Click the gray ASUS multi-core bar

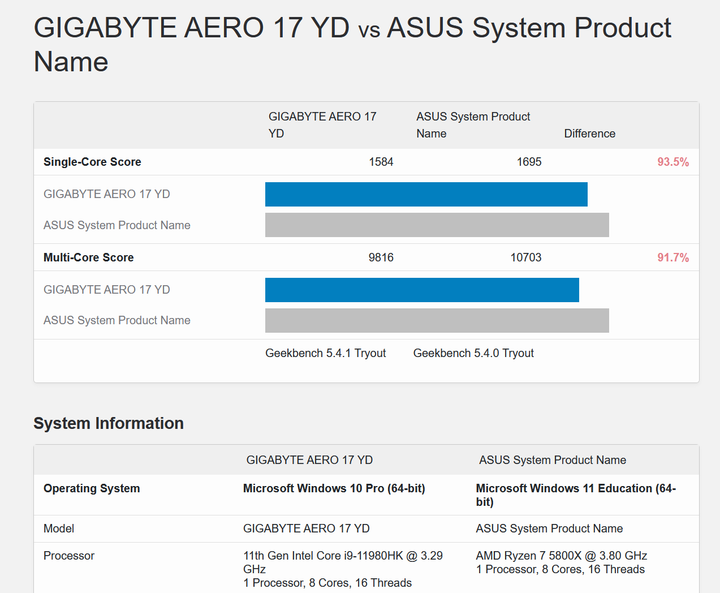pyautogui.click(x=437, y=321)
